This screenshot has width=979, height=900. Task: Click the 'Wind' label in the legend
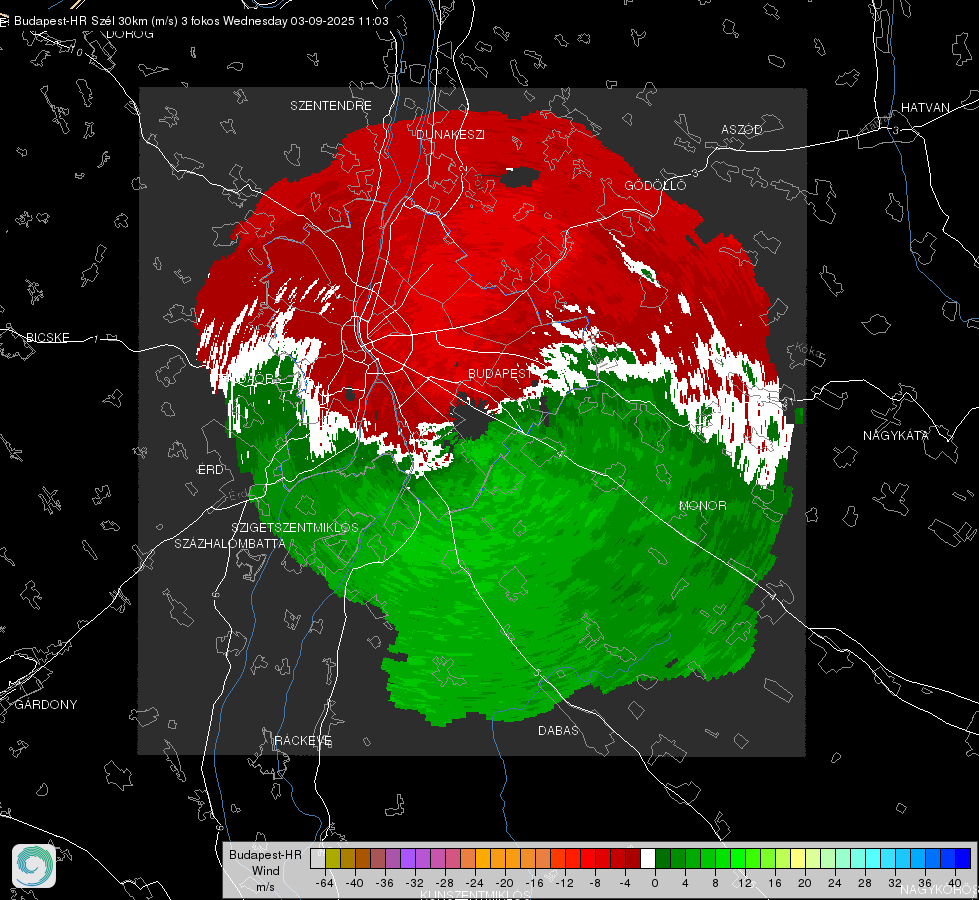265,871
